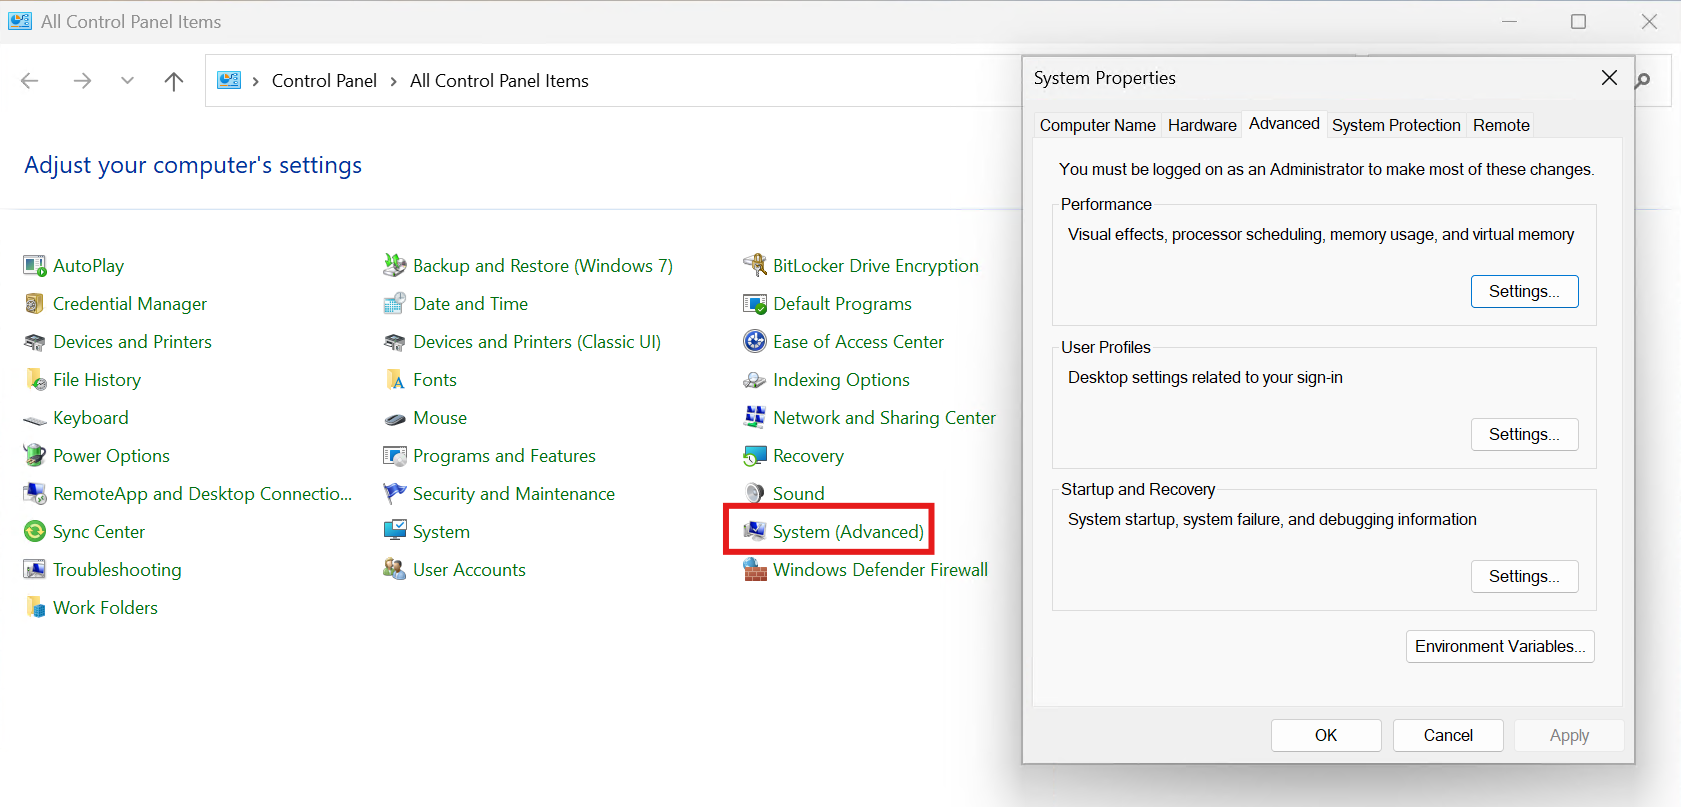Click the Recovery icon
This screenshot has height=807, width=1681.
coord(755,456)
